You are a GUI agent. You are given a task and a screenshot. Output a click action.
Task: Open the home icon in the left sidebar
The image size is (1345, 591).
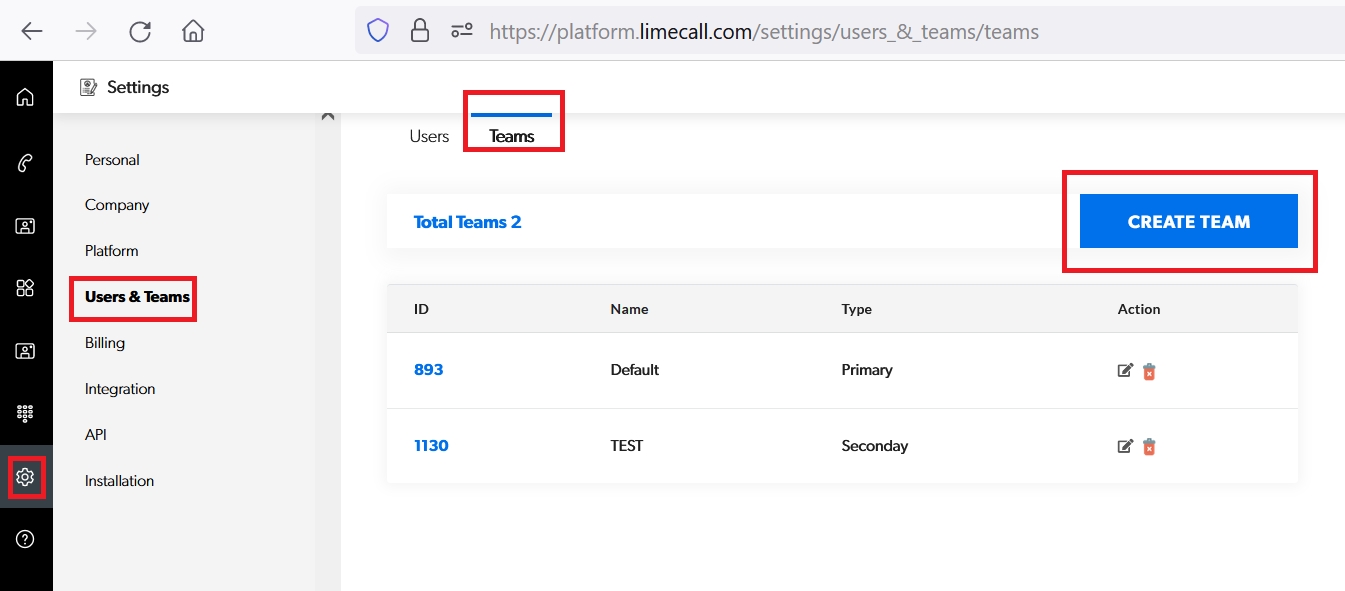point(25,97)
